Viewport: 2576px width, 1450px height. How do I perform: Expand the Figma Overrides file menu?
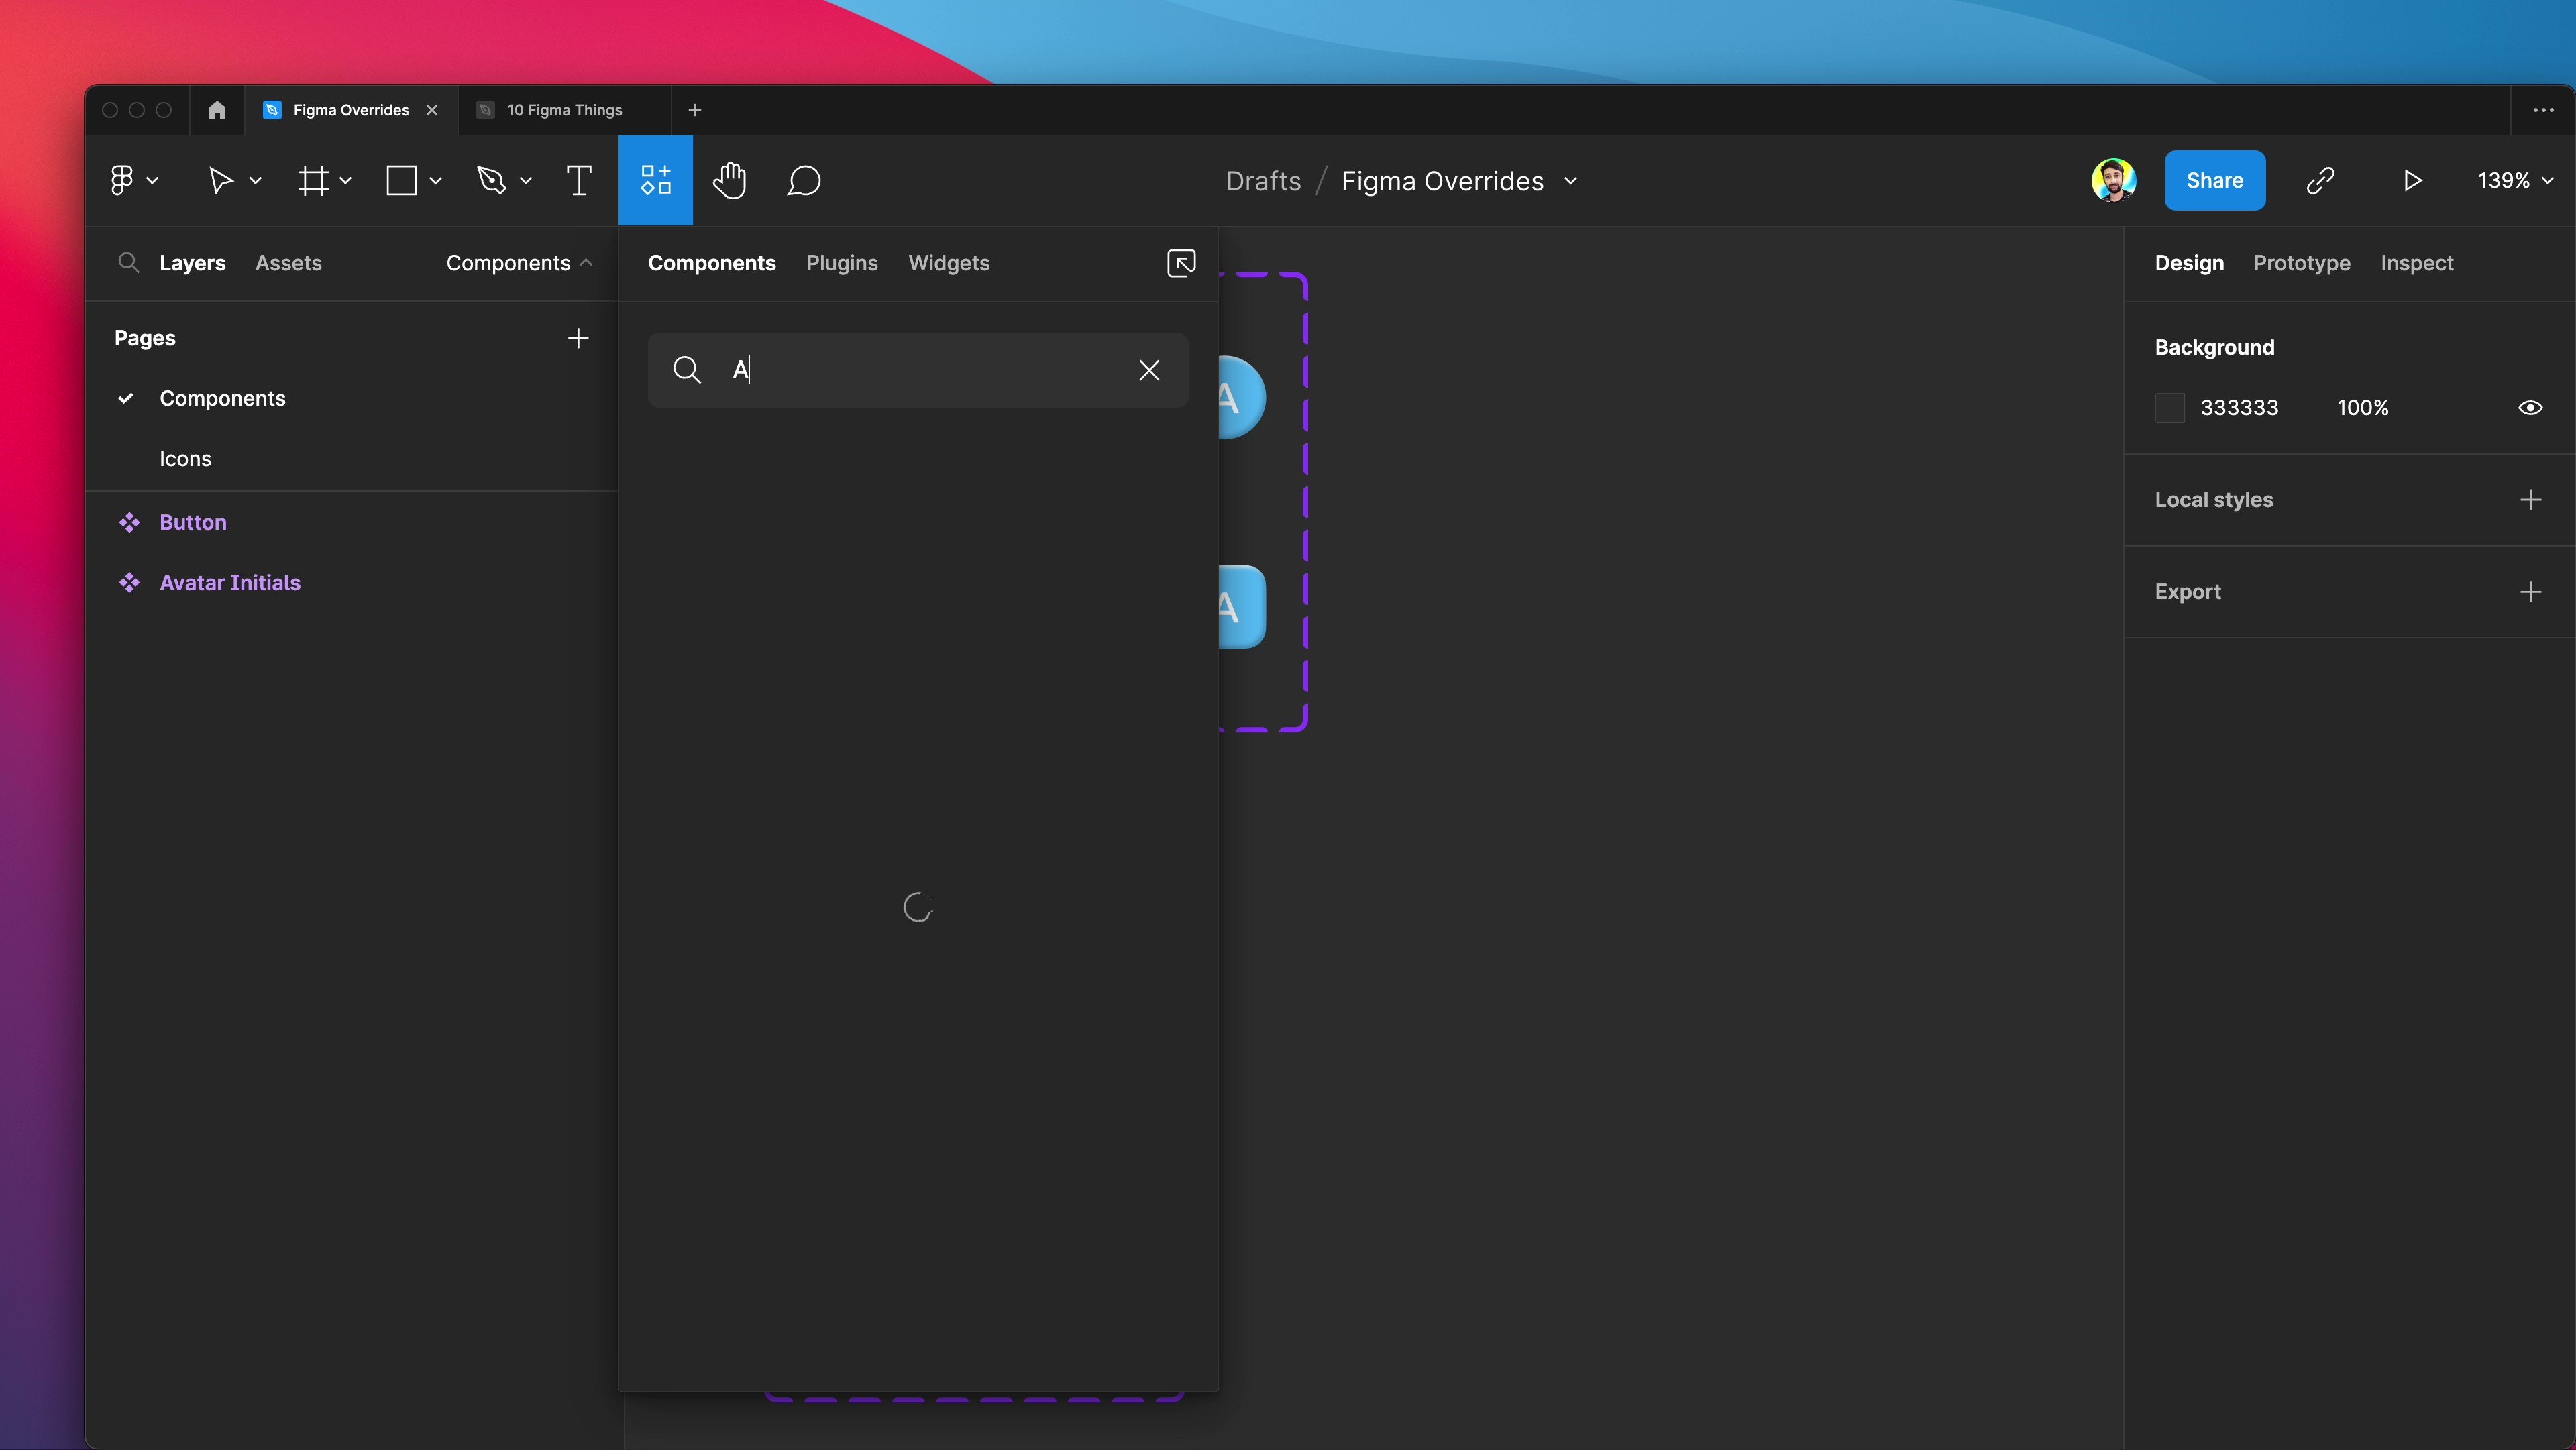[x=1571, y=181]
